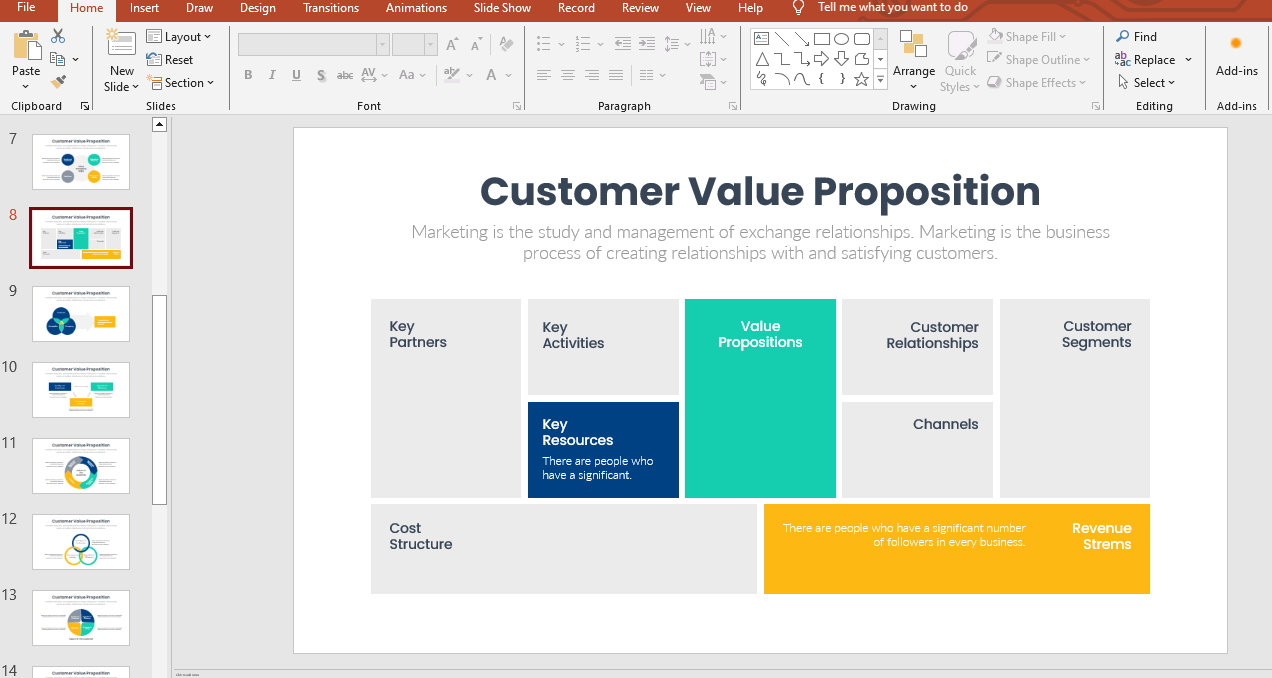Screen dimensions: 1272x678
Task: Select the Oval shape
Action: pyautogui.click(x=842, y=39)
